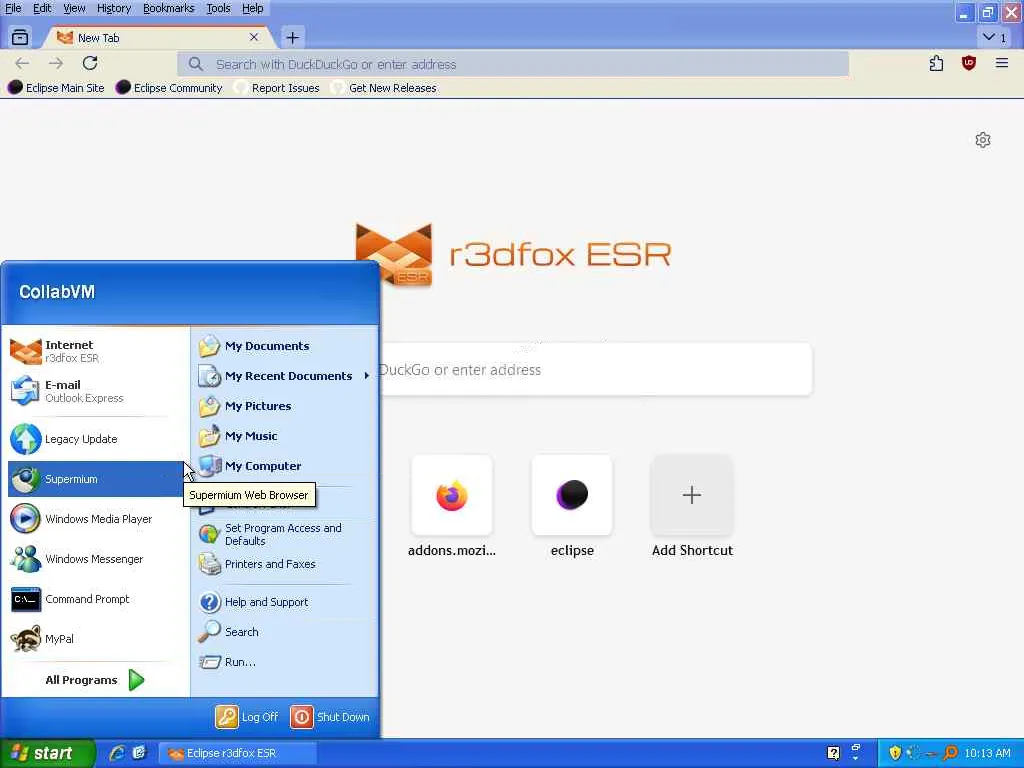Open the uBlock Origin shield icon
The width and height of the screenshot is (1024, 768).
(x=968, y=63)
